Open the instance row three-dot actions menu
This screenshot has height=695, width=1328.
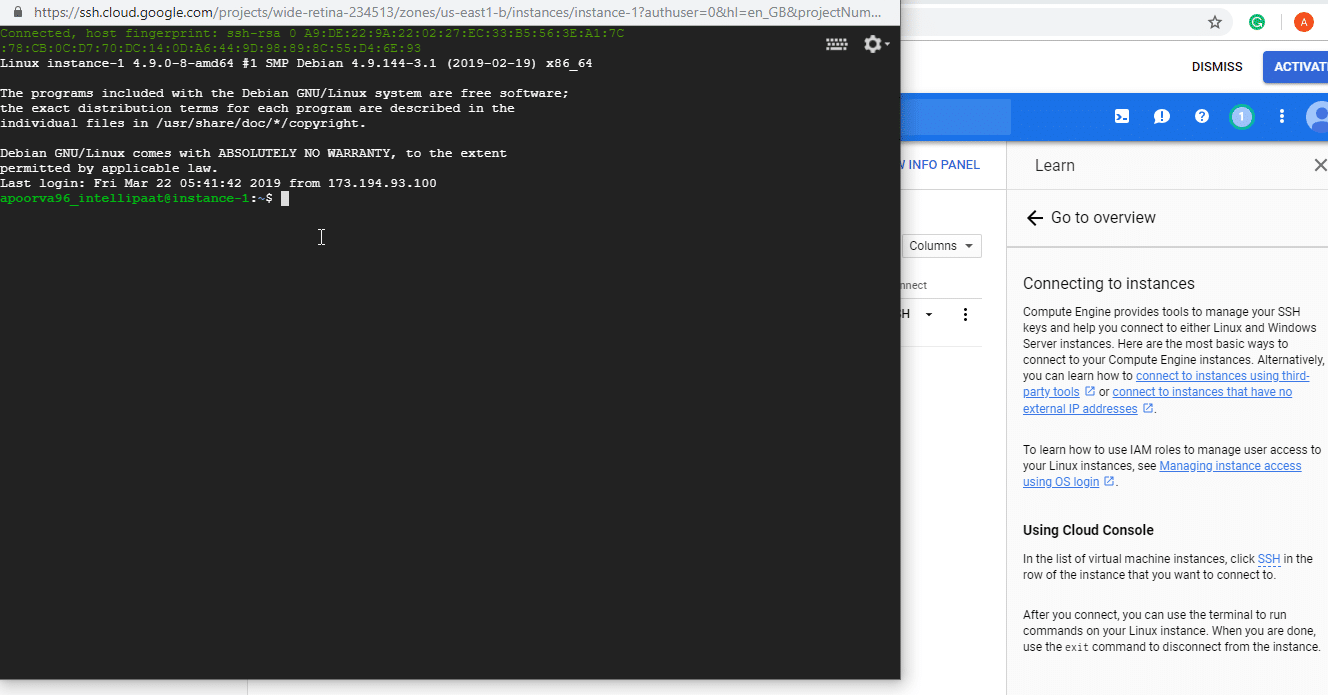tap(965, 314)
